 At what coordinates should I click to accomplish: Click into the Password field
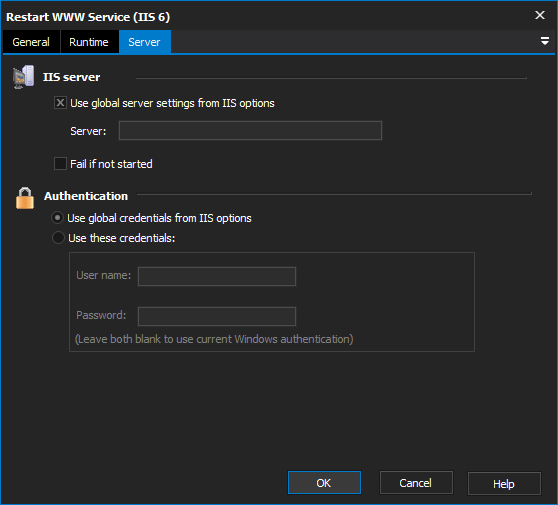point(217,316)
